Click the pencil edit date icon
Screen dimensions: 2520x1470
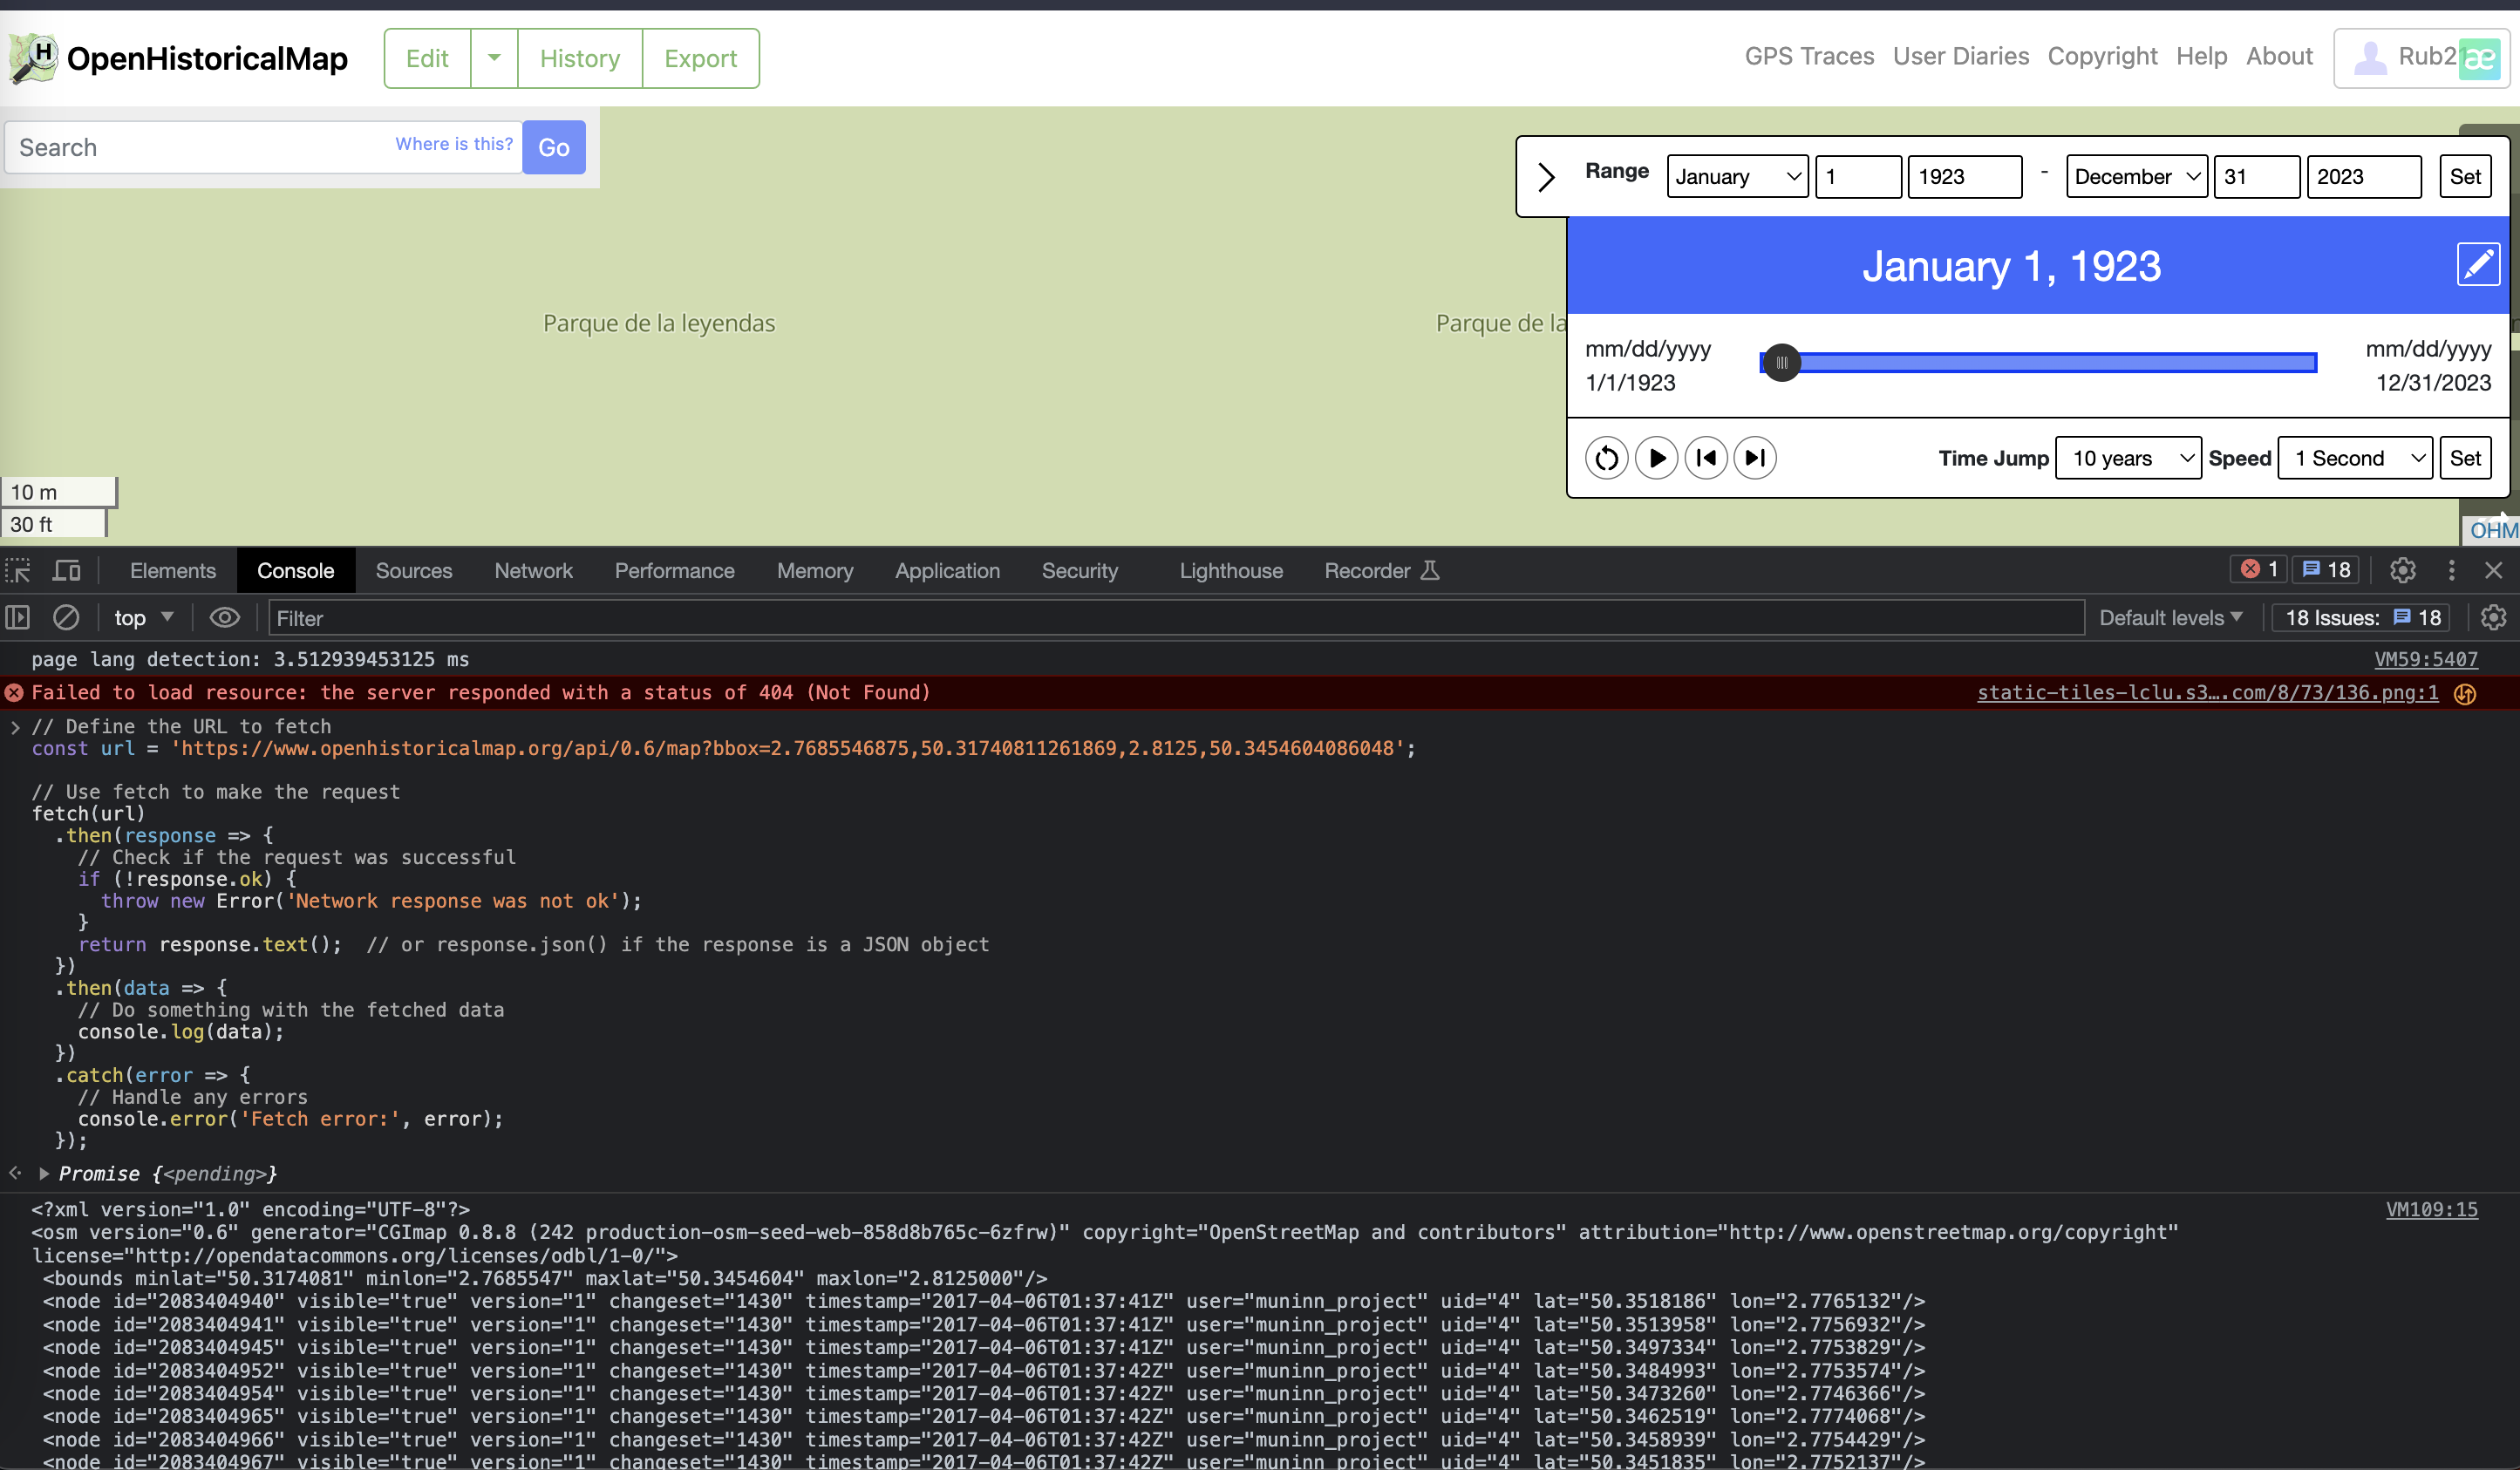[x=2478, y=264]
